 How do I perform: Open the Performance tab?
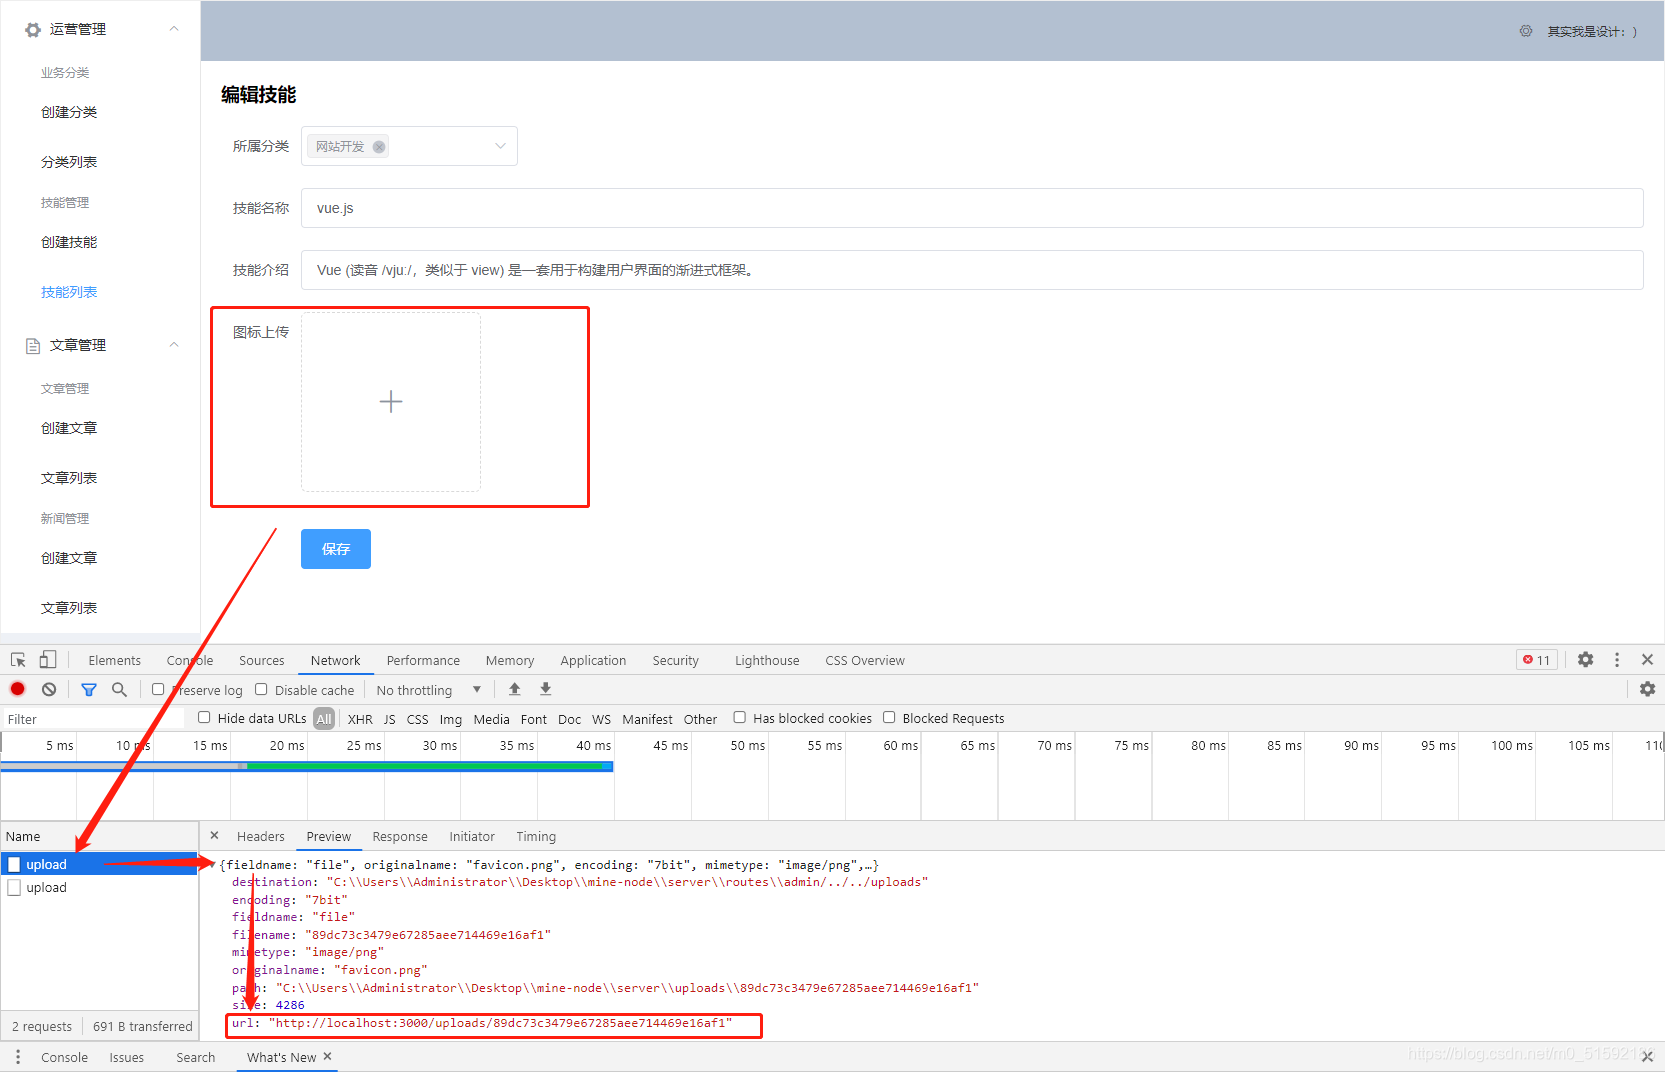coord(423,660)
